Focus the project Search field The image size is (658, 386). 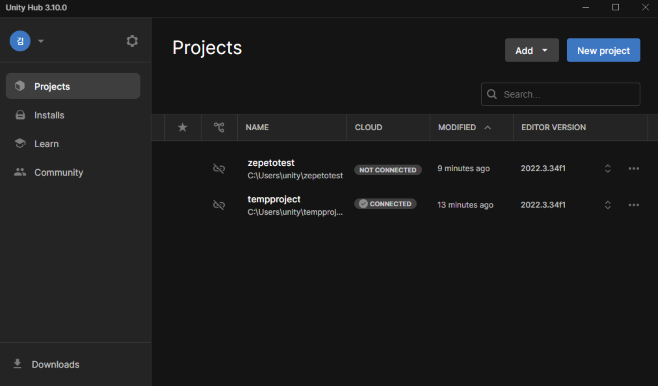coord(561,94)
